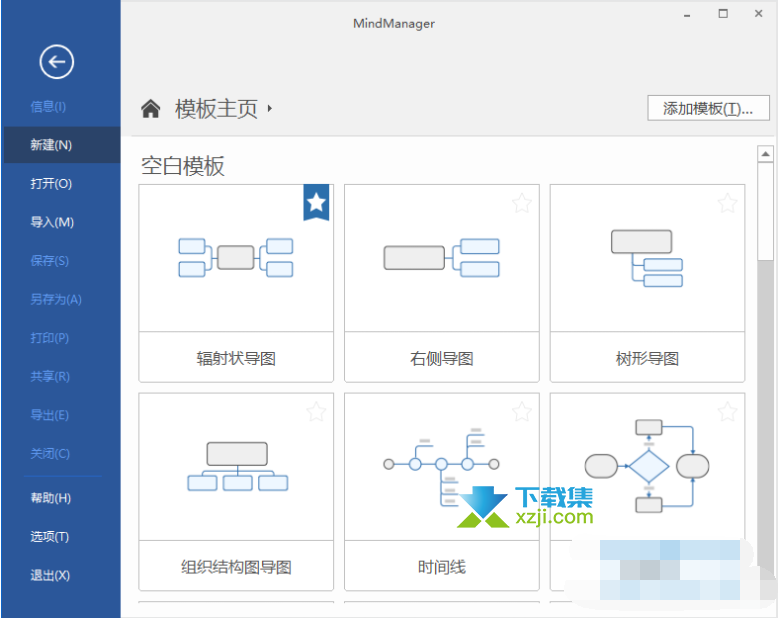Click the 时间线 label
Image resolution: width=778 pixels, height=618 pixels.
point(442,567)
